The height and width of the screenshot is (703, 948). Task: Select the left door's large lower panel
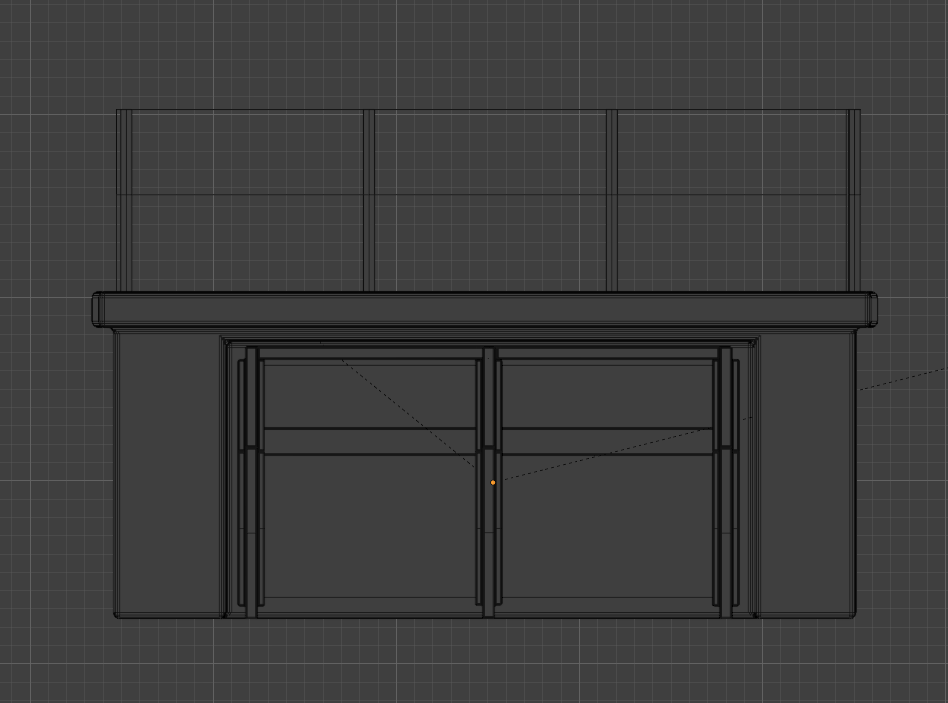tap(370, 526)
